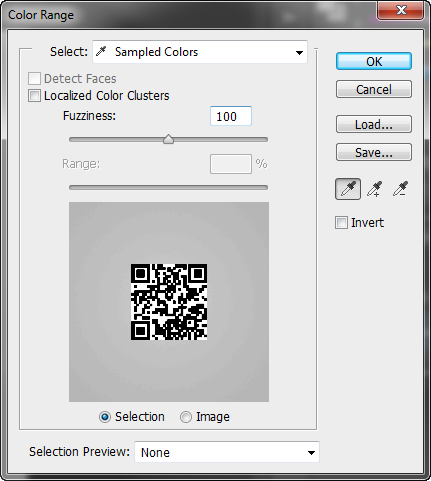Select the Eyedropper tool
431x481 pixels.
coord(348,189)
